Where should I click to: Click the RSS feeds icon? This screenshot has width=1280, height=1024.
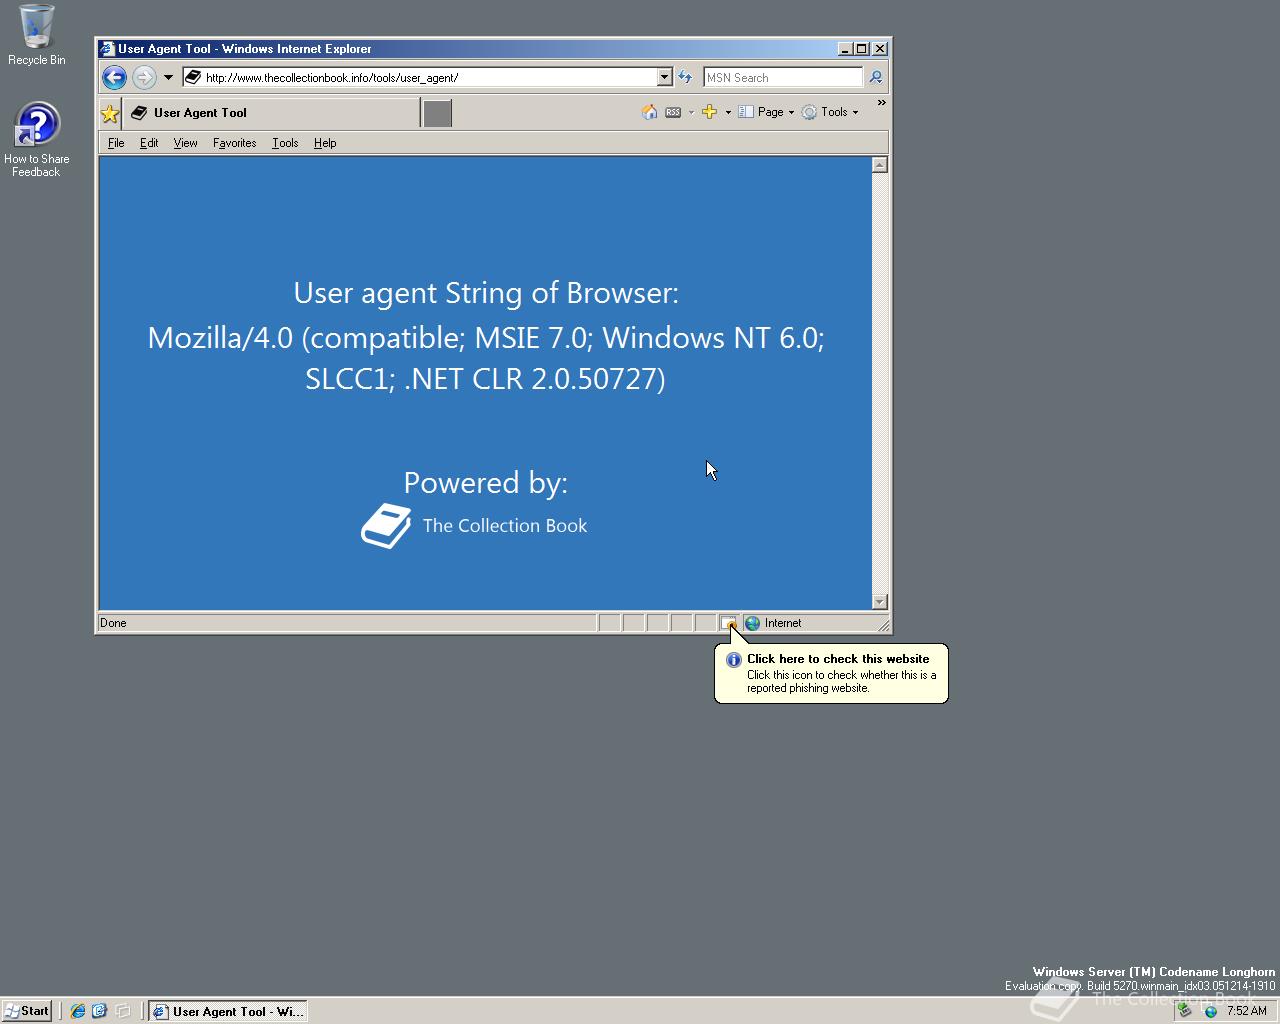[673, 112]
